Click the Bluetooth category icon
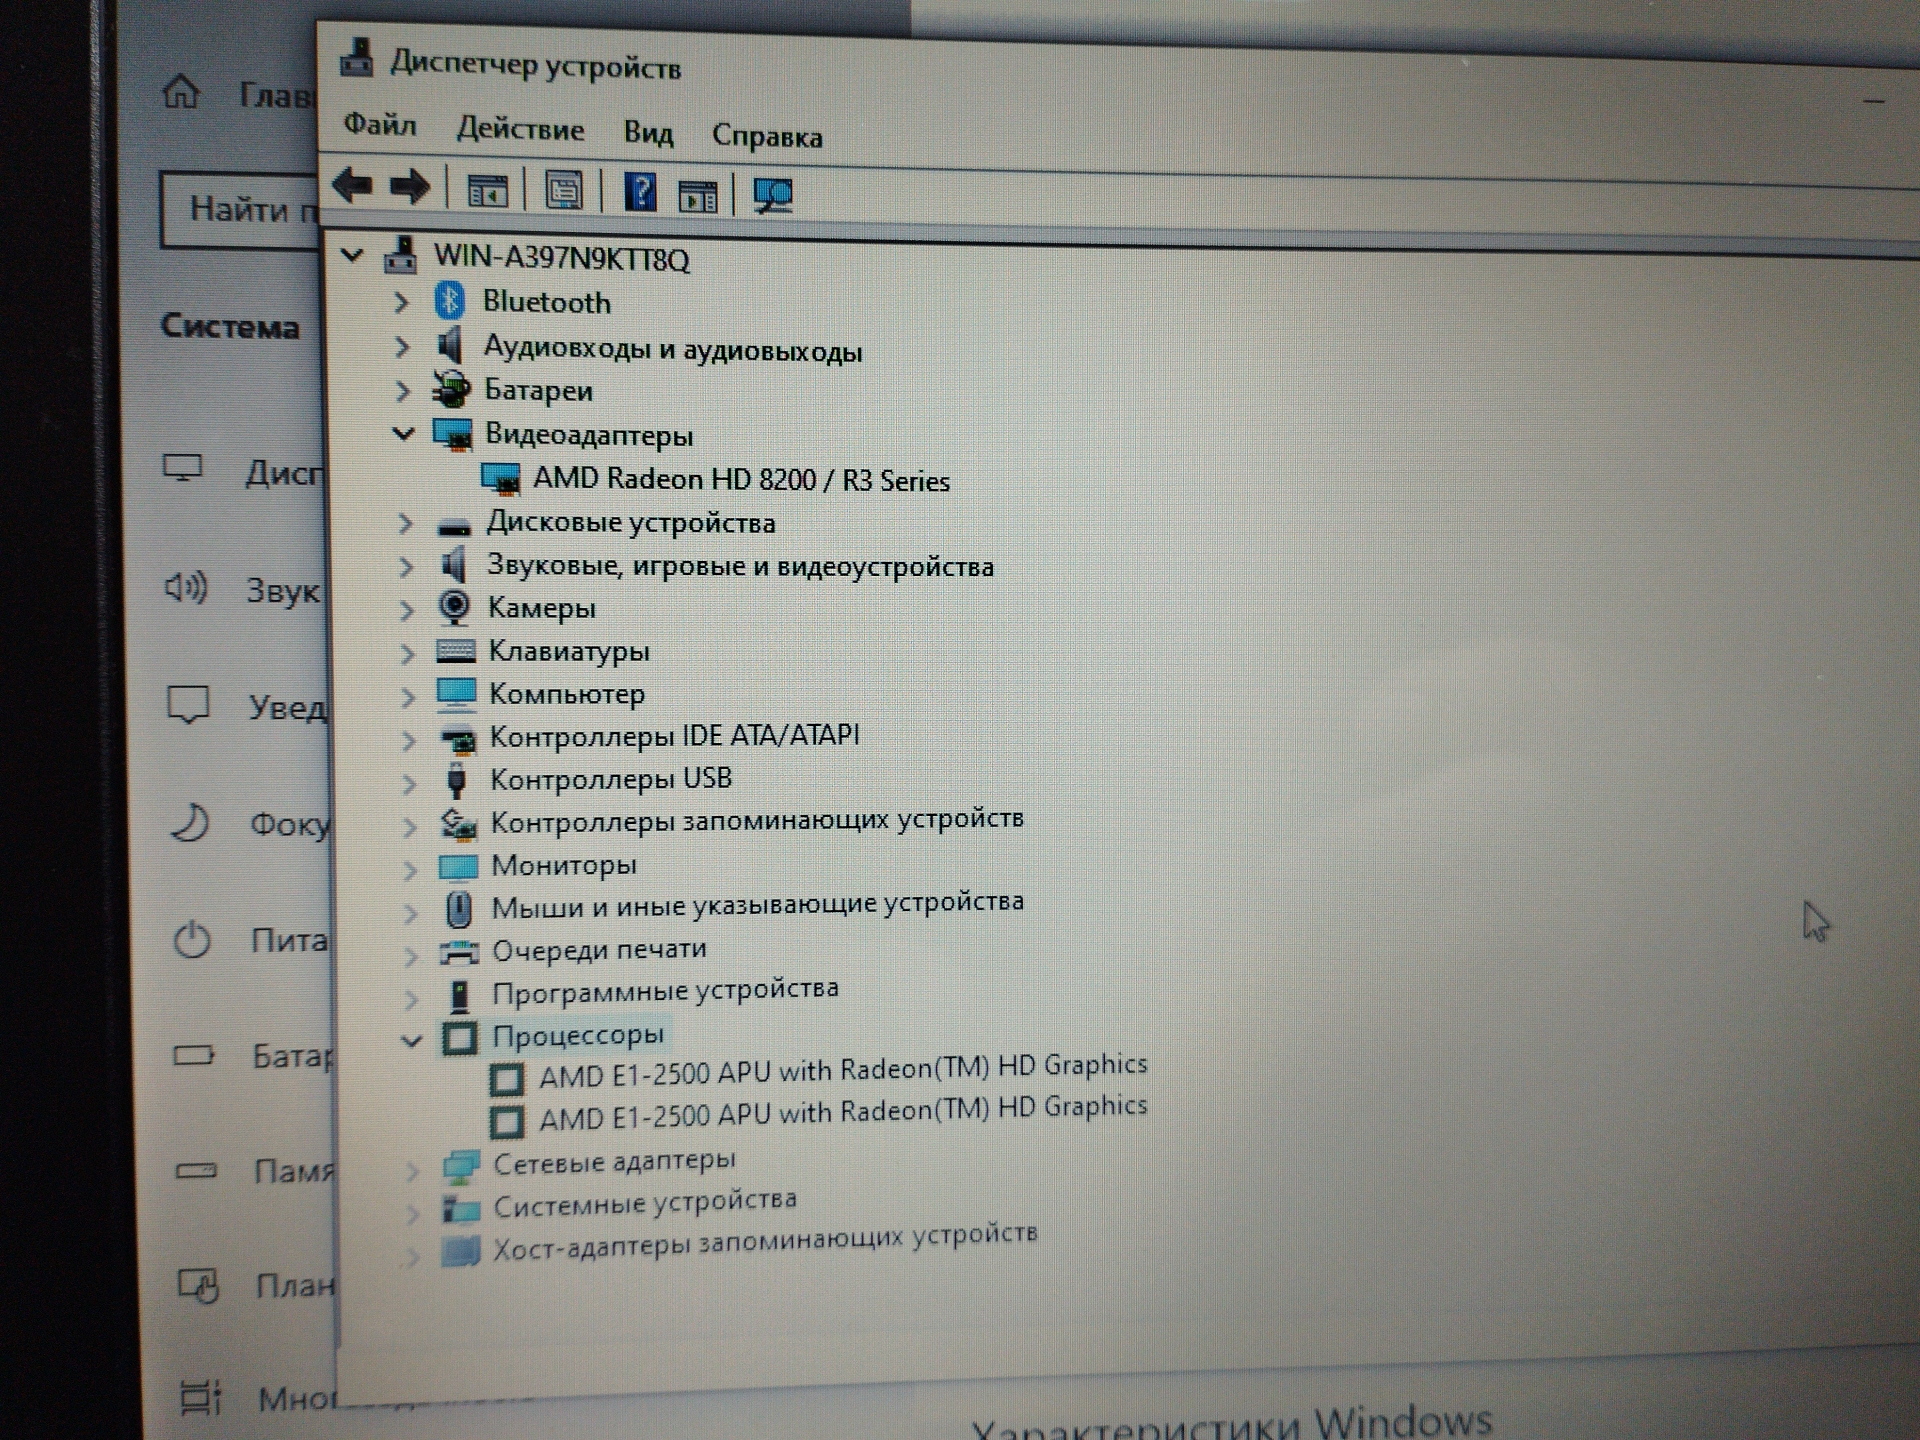The height and width of the screenshot is (1440, 1920). point(450,300)
